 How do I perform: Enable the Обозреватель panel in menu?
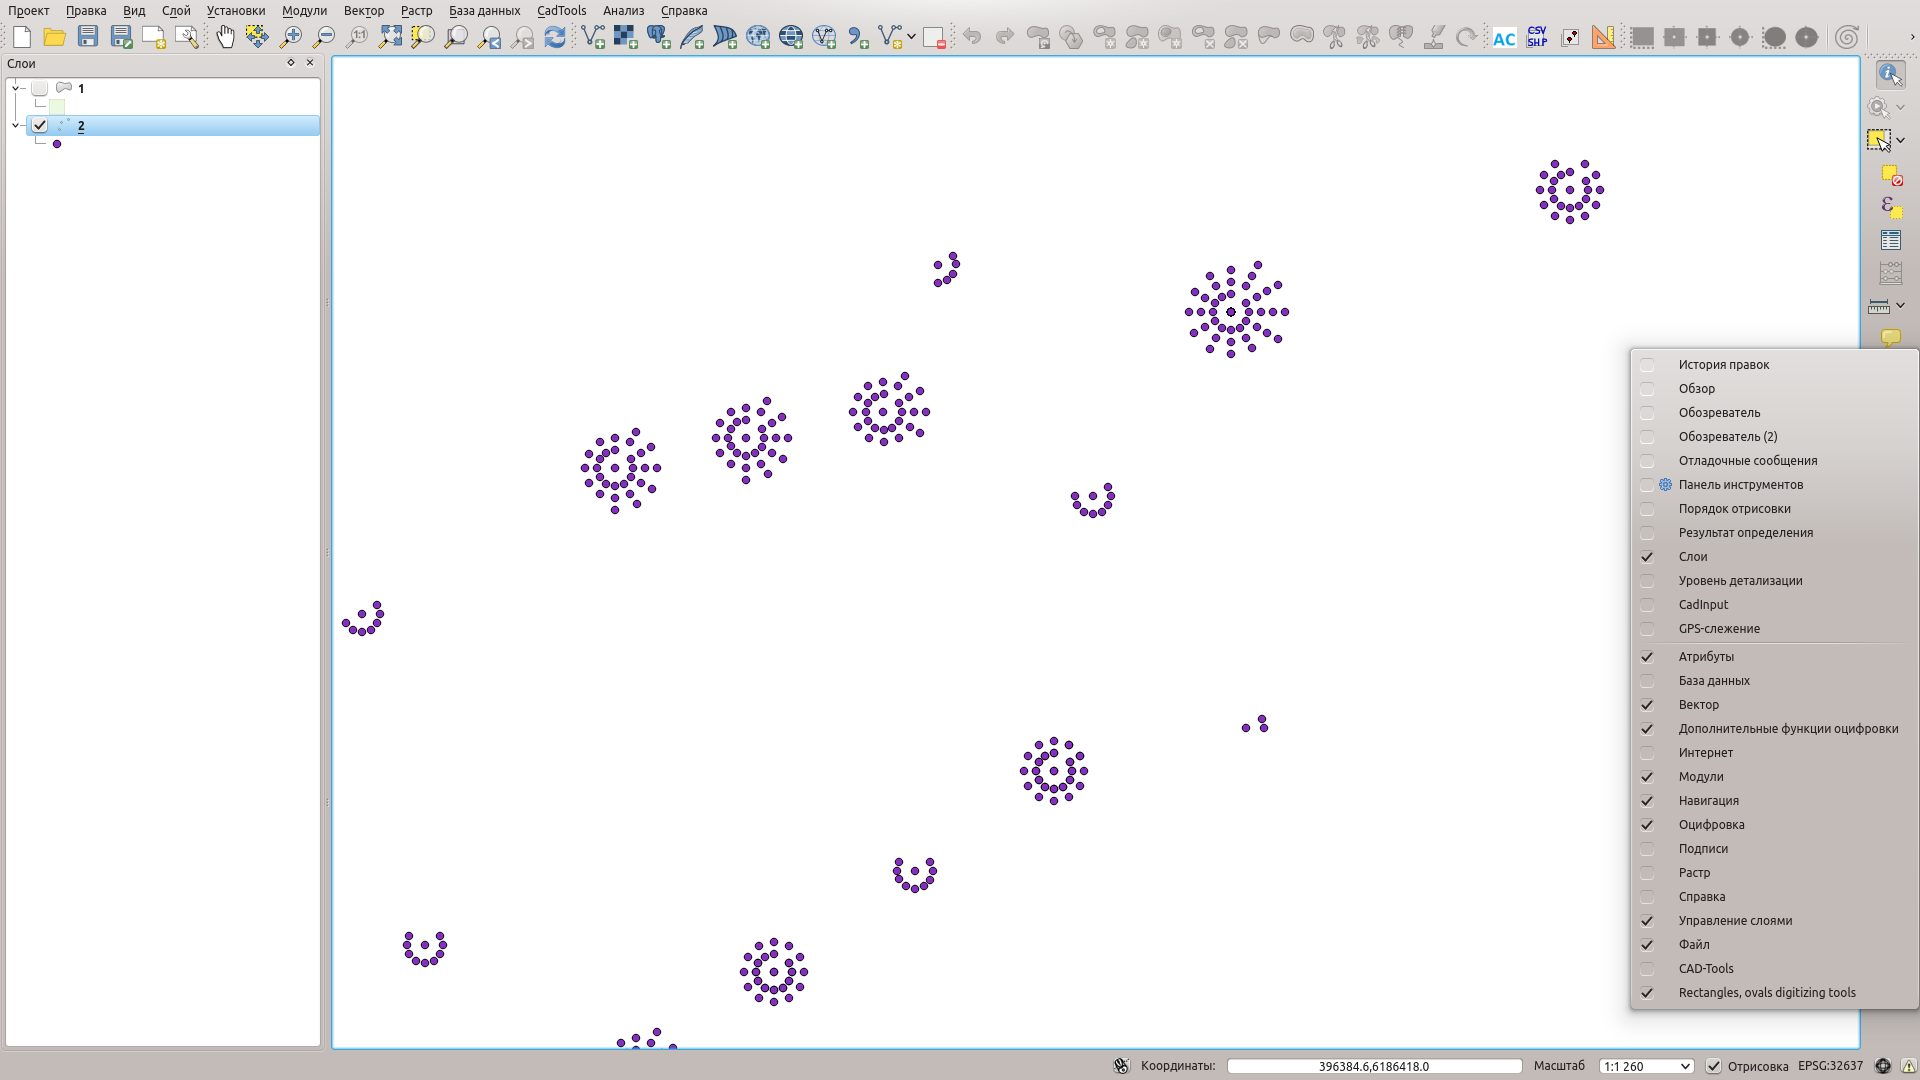(x=1719, y=412)
